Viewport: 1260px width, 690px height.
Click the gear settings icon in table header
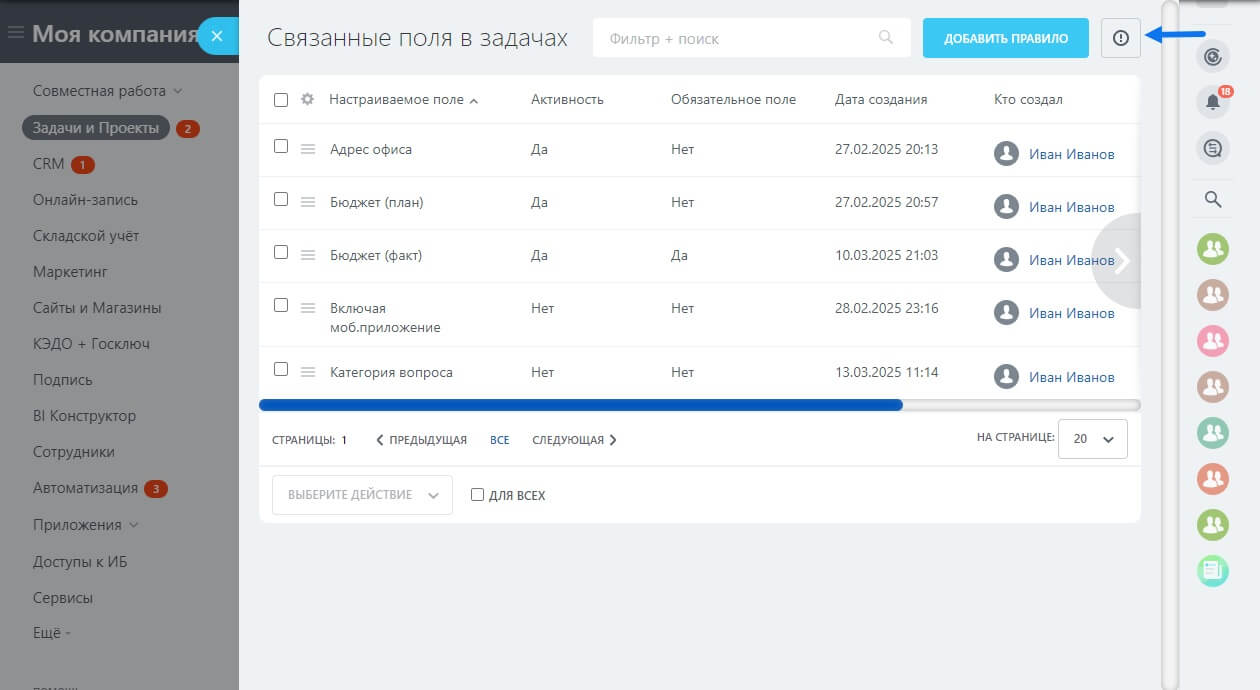(x=308, y=100)
